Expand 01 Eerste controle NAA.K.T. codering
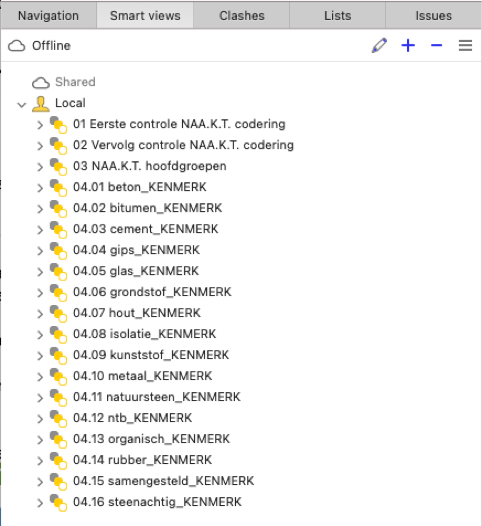This screenshot has width=482, height=526. coord(40,125)
